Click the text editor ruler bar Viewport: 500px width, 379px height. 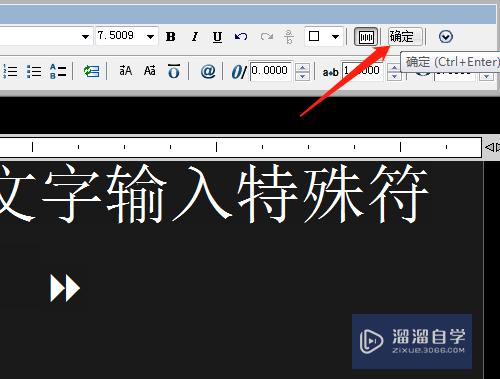[x=241, y=147]
